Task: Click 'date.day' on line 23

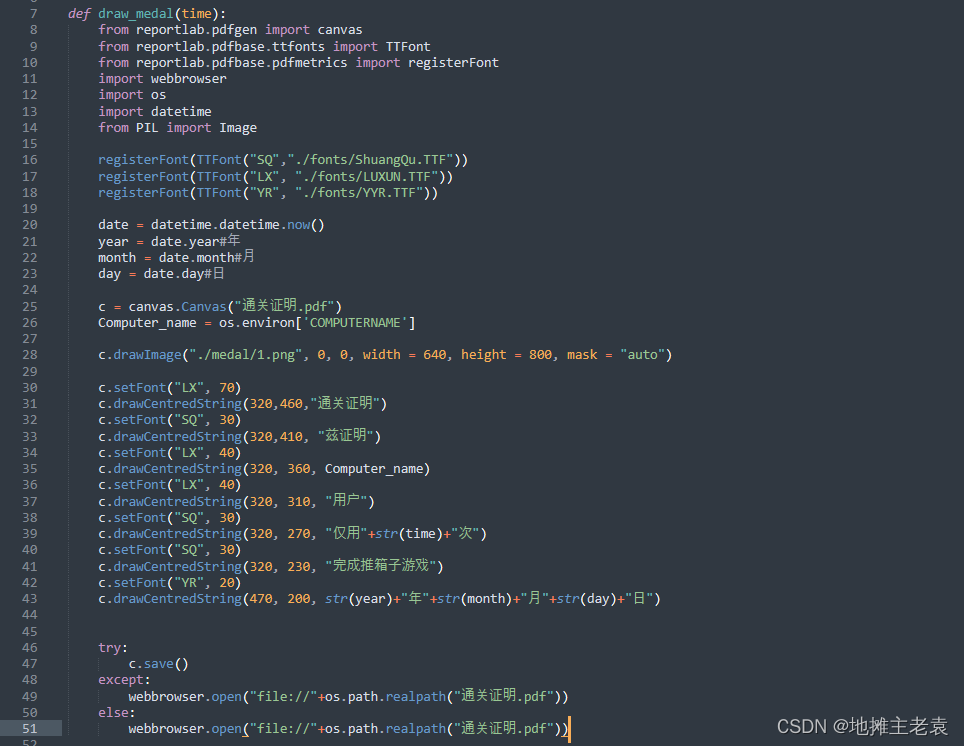Action: click(x=173, y=274)
